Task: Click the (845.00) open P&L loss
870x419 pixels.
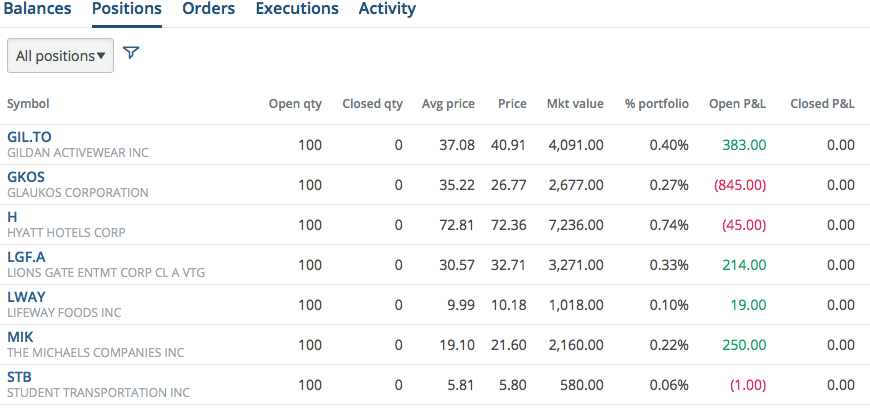Action: [740, 185]
